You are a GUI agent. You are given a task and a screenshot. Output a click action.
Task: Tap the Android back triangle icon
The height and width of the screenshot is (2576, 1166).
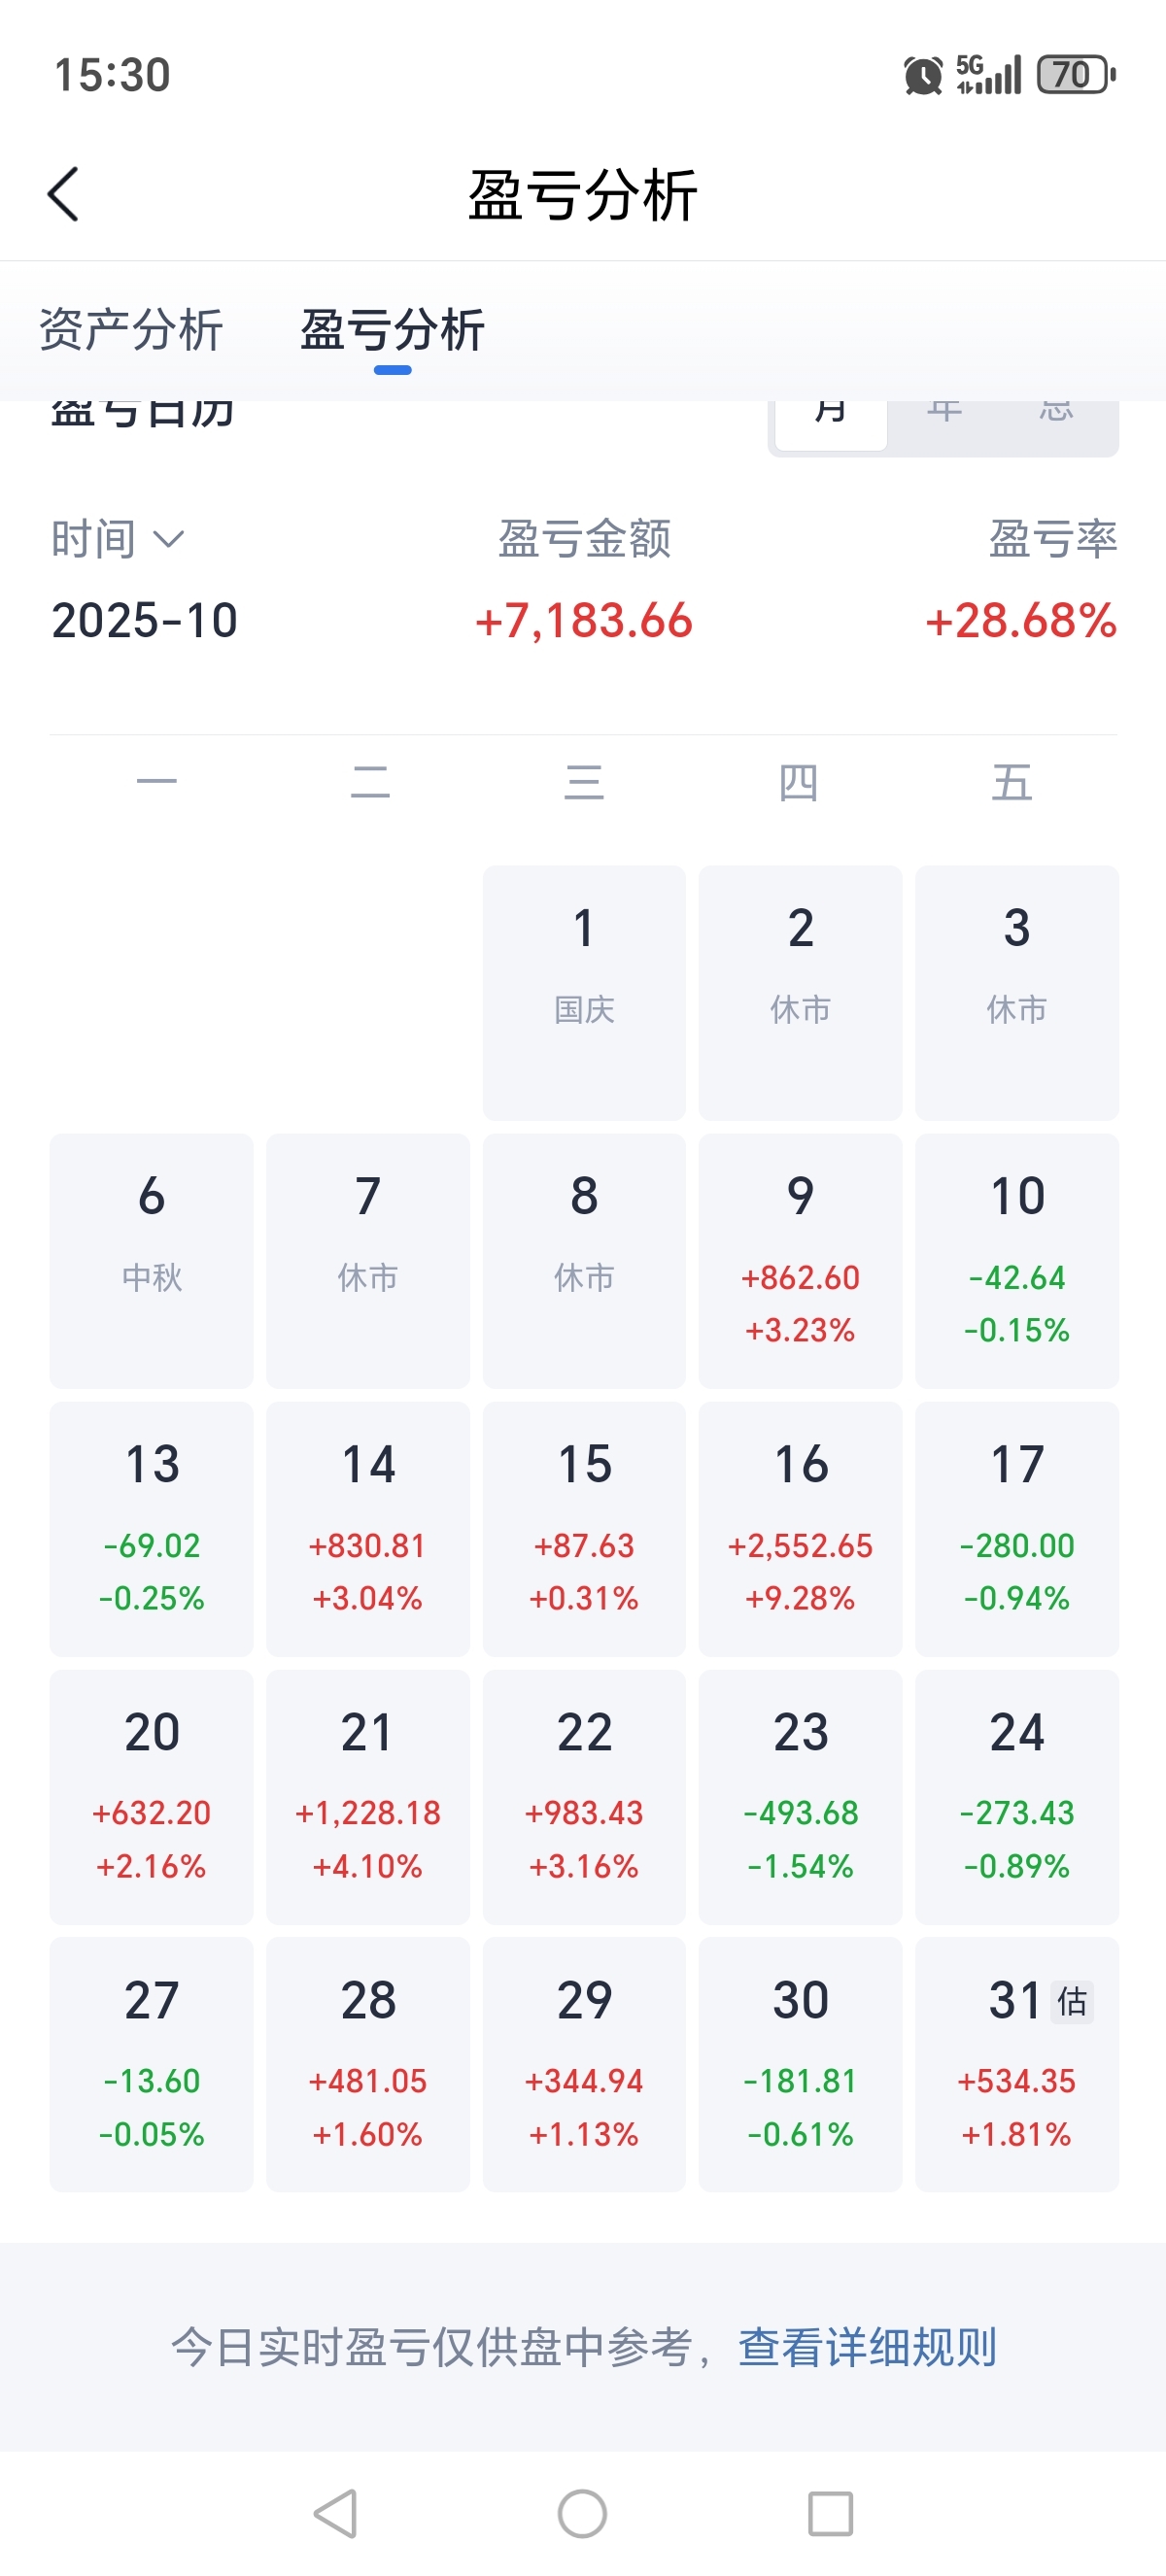pyautogui.click(x=336, y=2512)
